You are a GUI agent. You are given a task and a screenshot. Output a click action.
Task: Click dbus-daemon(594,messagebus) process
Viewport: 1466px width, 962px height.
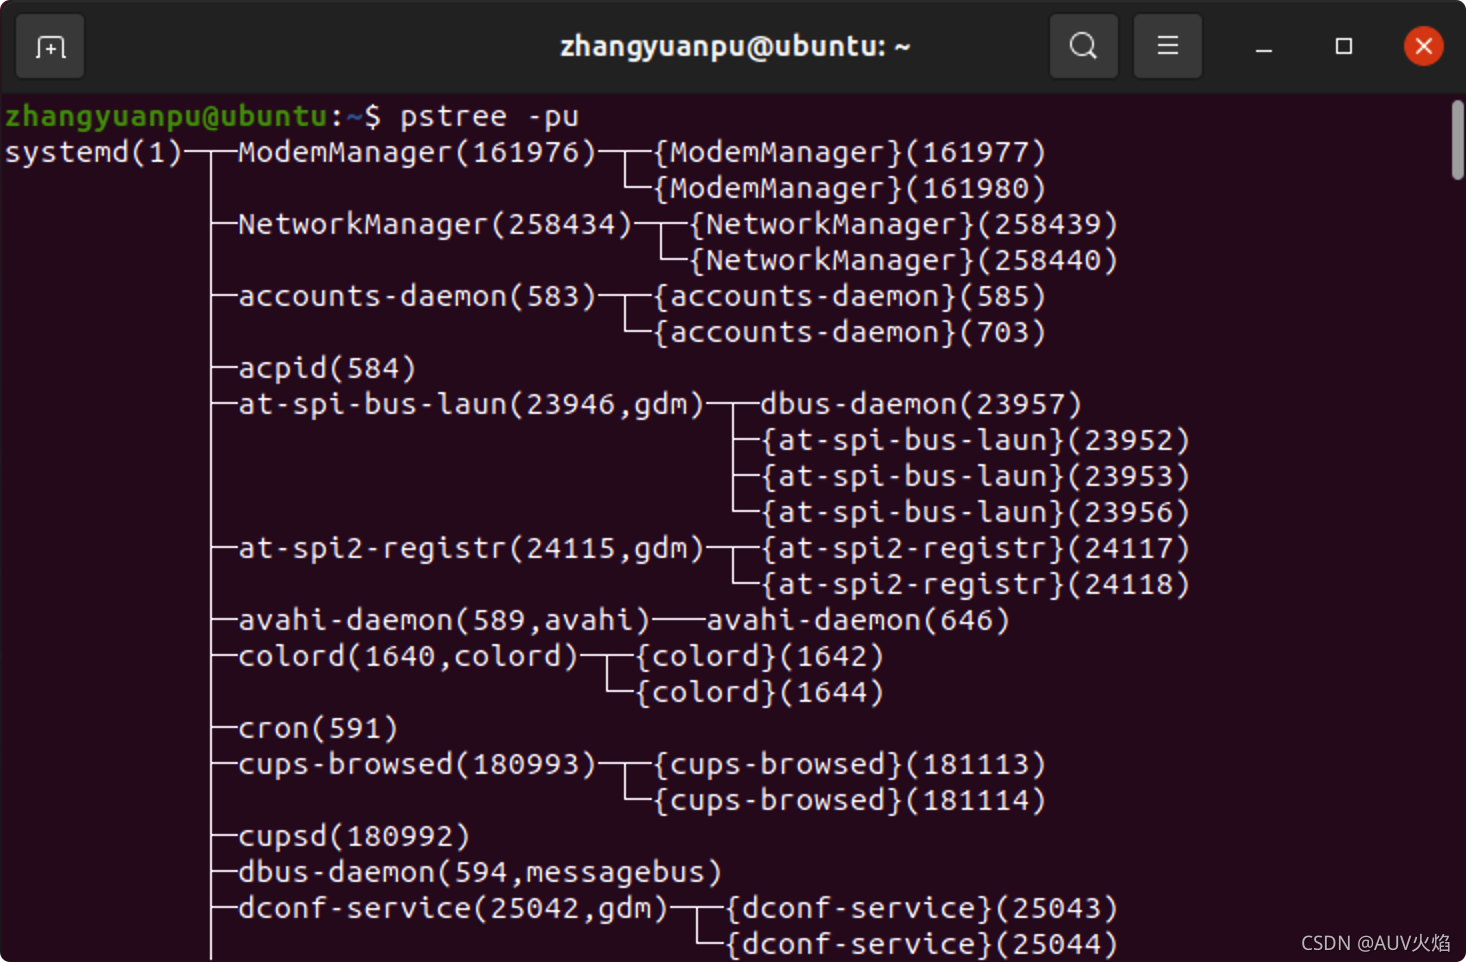[480, 872]
